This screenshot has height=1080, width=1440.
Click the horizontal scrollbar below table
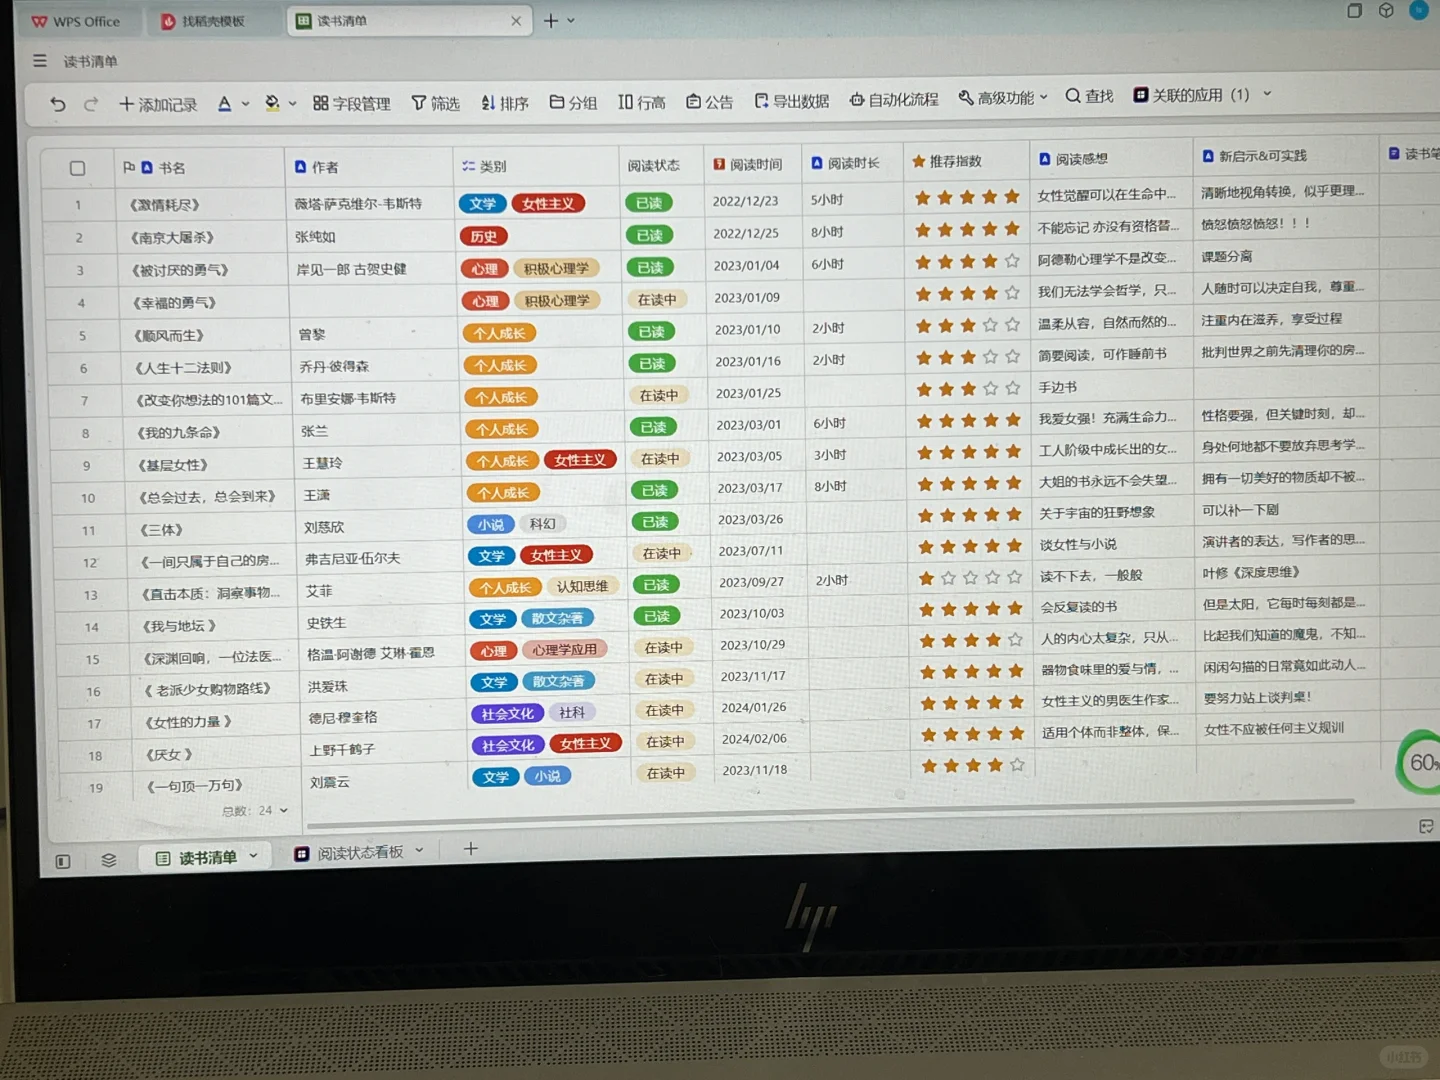(830, 811)
